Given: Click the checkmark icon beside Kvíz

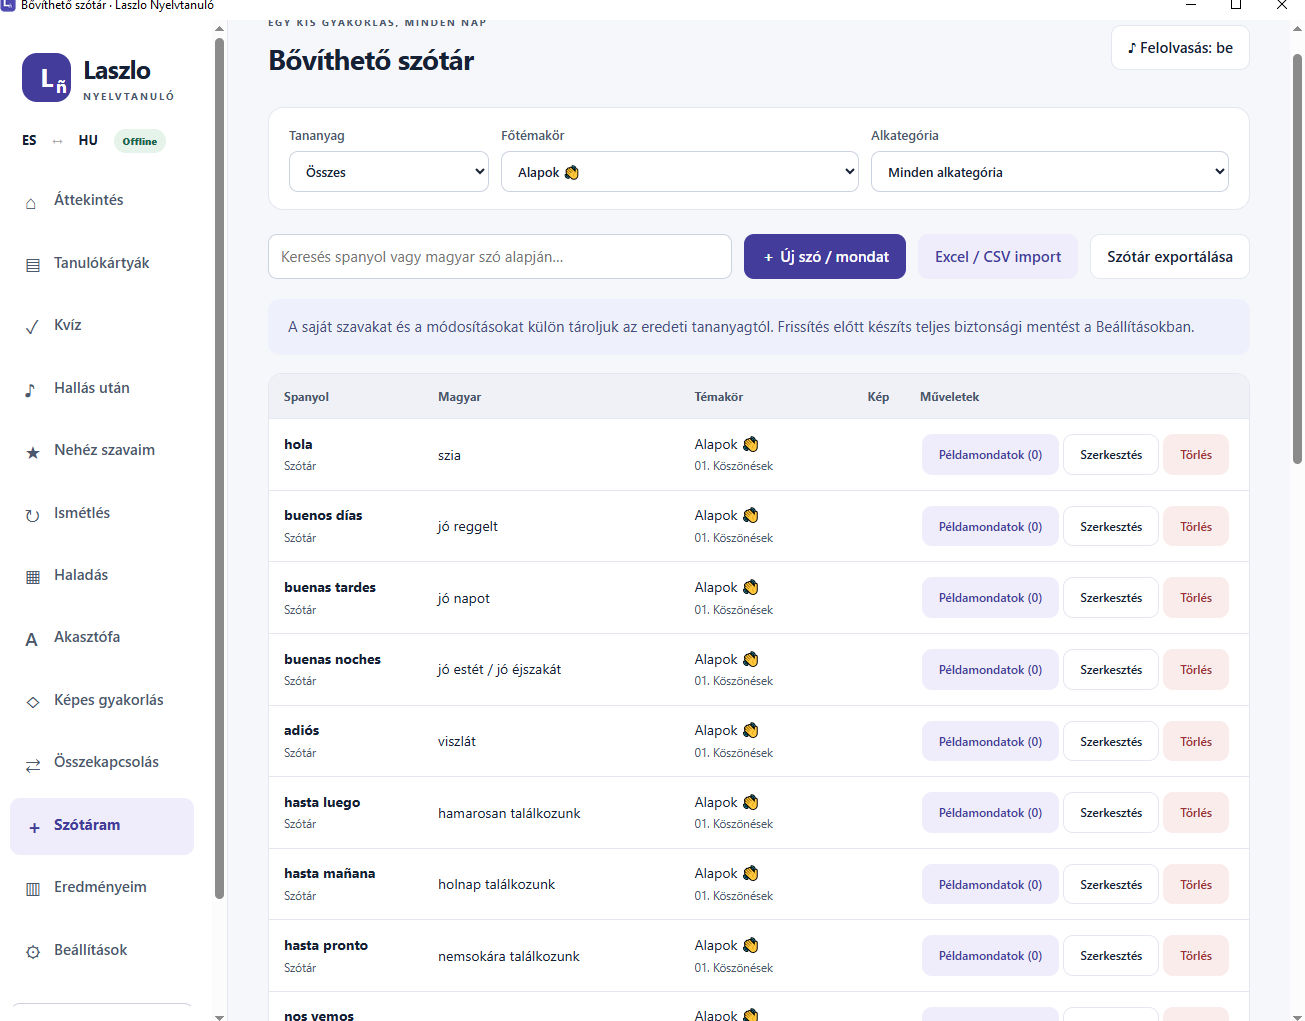Looking at the screenshot, I should pyautogui.click(x=32, y=326).
